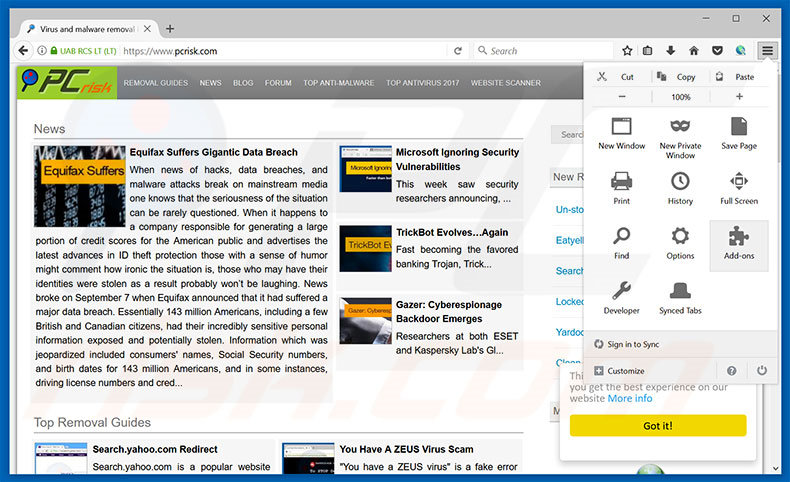Click the Print icon
The image size is (790, 482).
[x=621, y=190]
